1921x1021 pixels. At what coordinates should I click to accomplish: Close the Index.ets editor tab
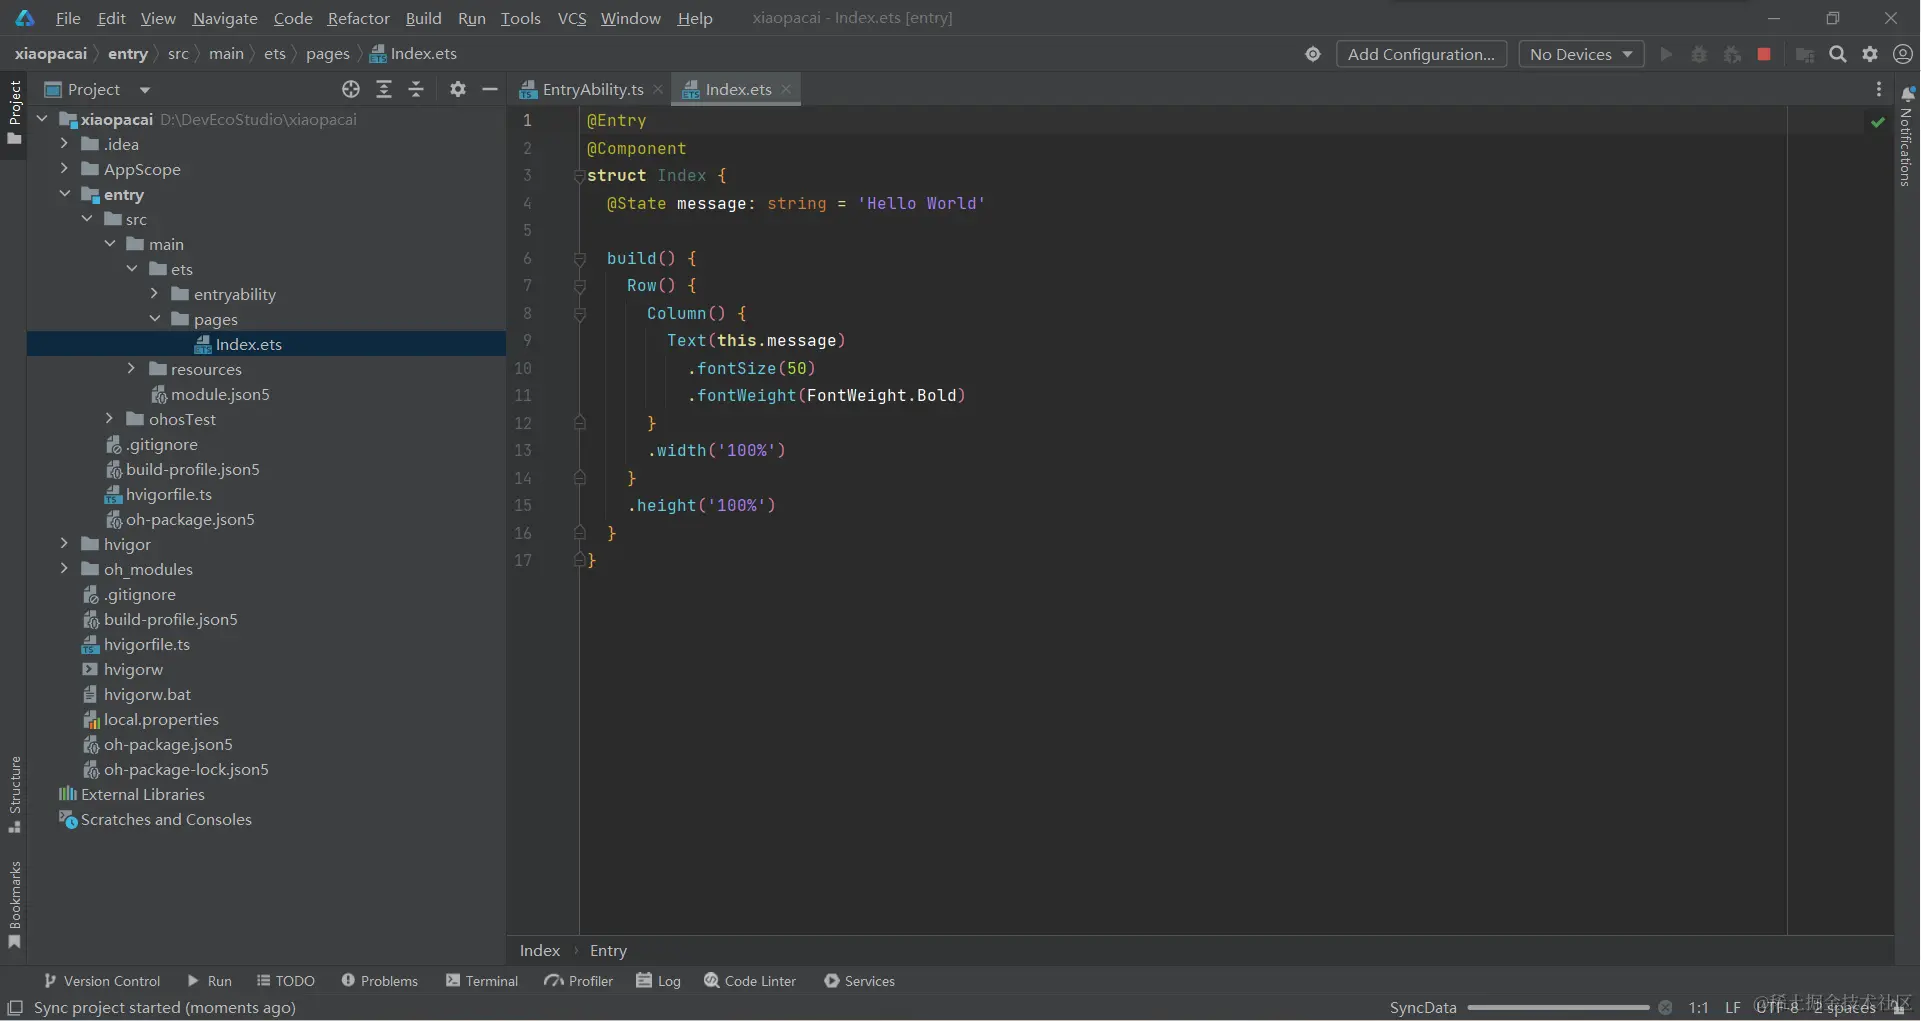point(787,89)
